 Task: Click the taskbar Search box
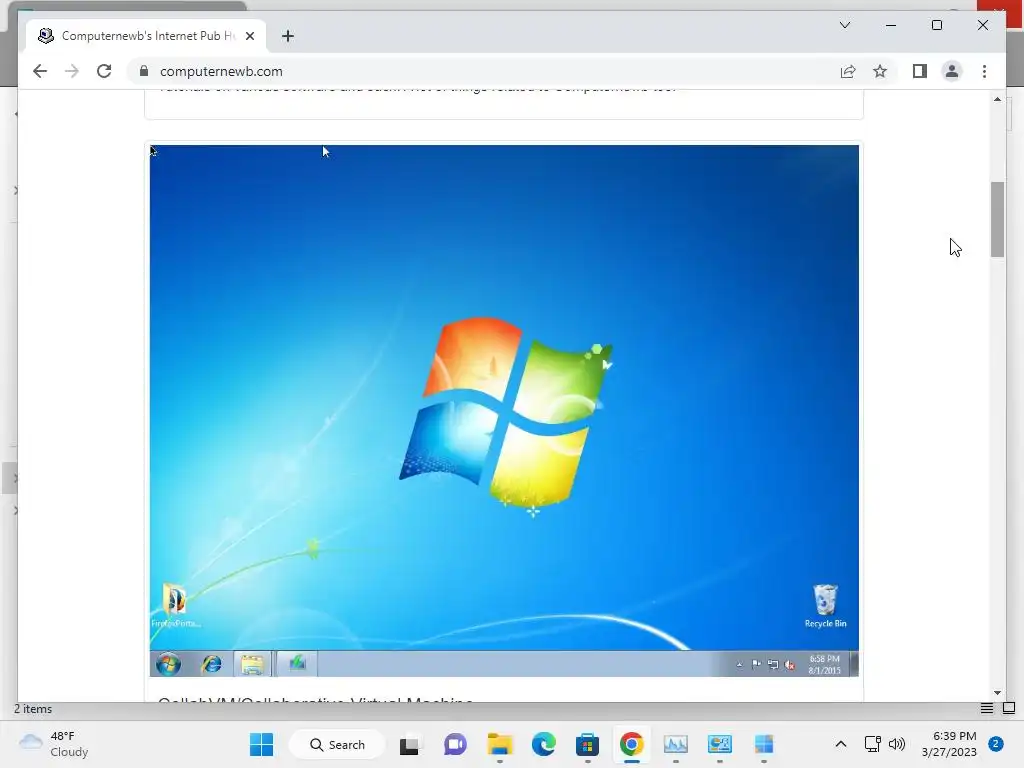pos(337,744)
